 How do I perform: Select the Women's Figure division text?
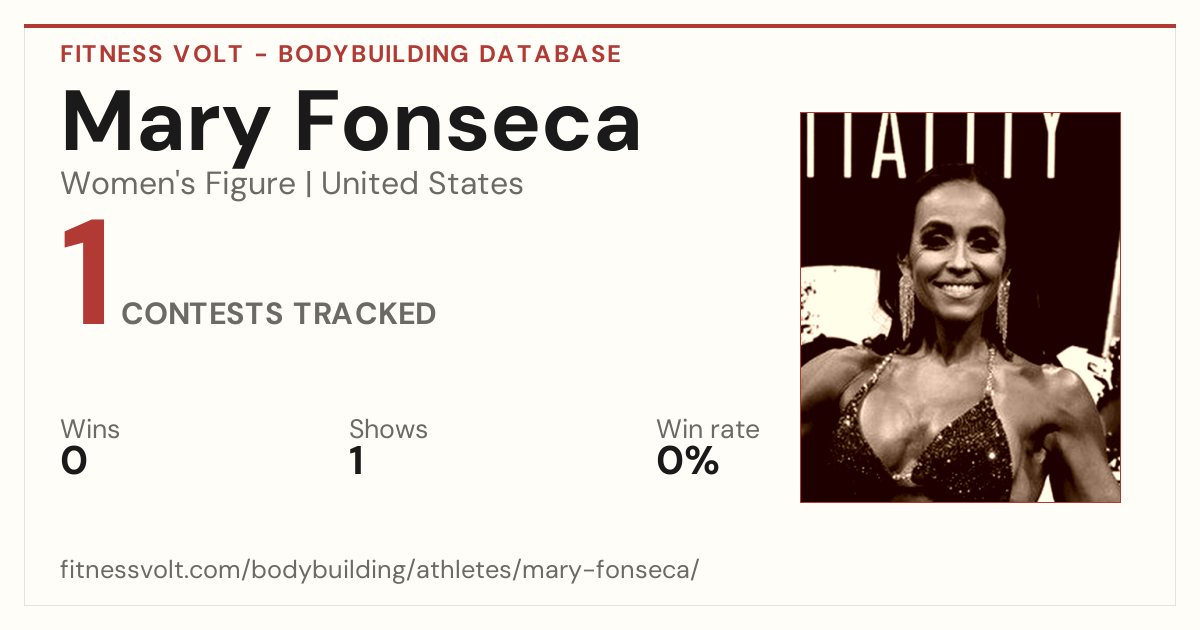[178, 184]
